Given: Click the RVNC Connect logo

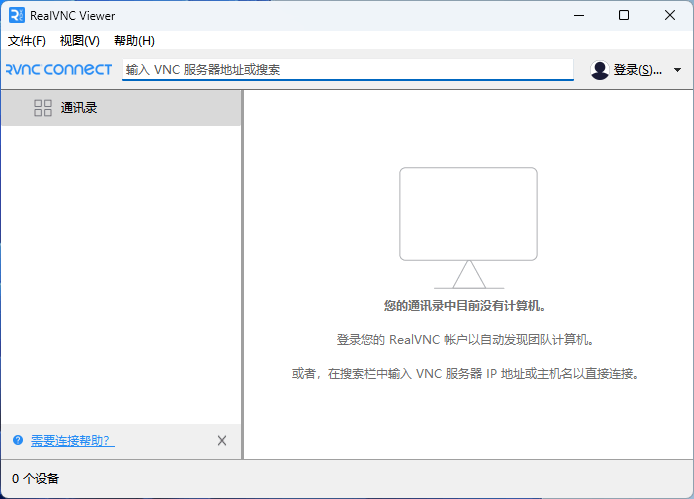Looking at the screenshot, I should click(58, 70).
